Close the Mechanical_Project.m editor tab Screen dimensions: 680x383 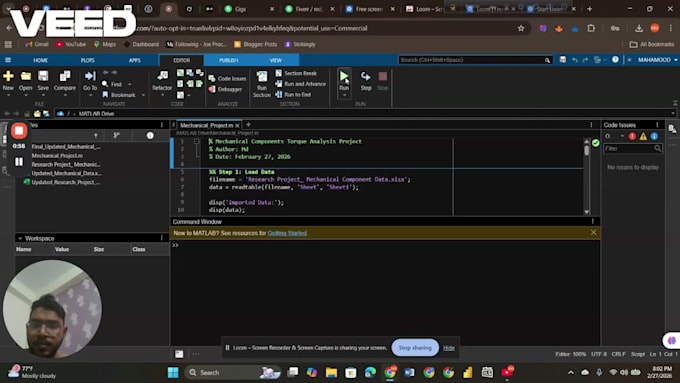point(237,125)
